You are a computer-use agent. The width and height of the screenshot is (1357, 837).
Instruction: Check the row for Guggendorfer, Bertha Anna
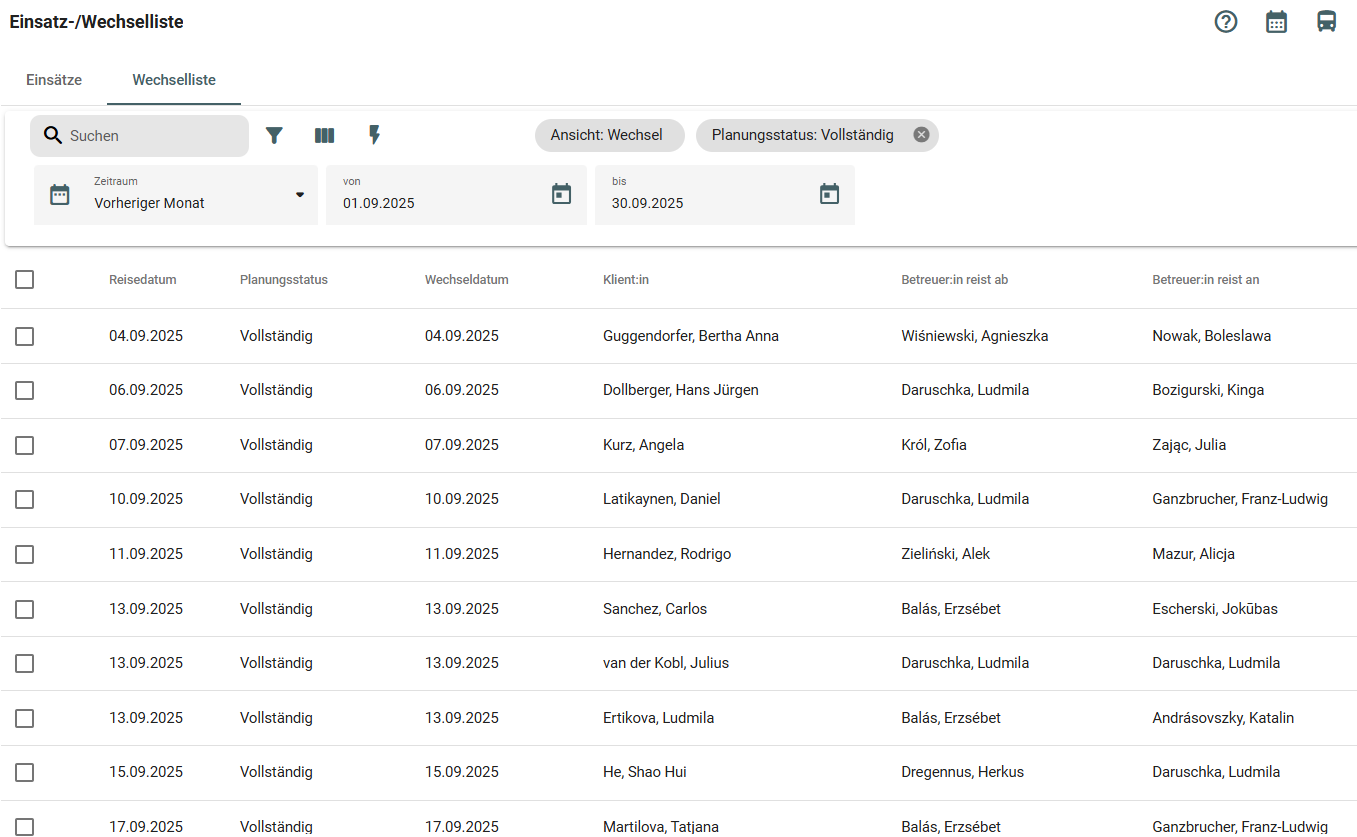tap(25, 337)
